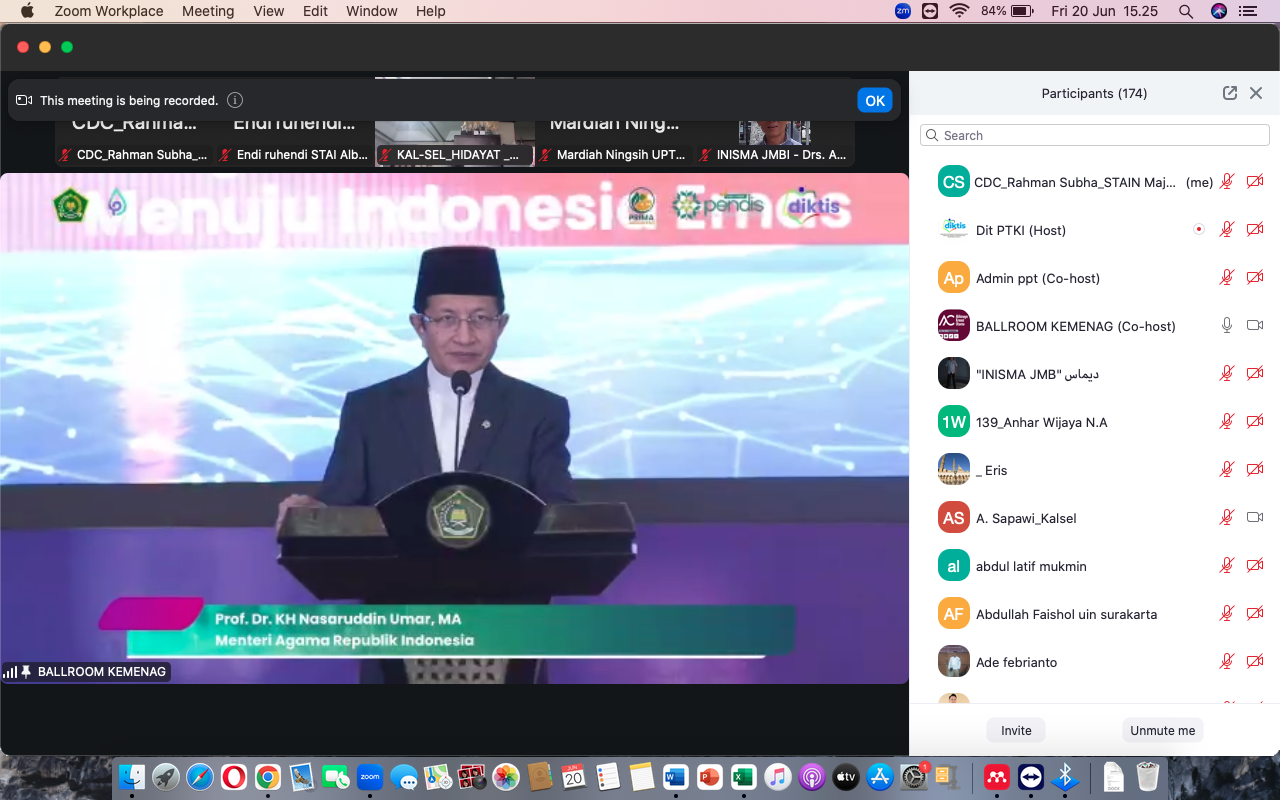The image size is (1280, 800).
Task: Click camera-off icon of Abdullah Faishol
Action: click(1255, 614)
